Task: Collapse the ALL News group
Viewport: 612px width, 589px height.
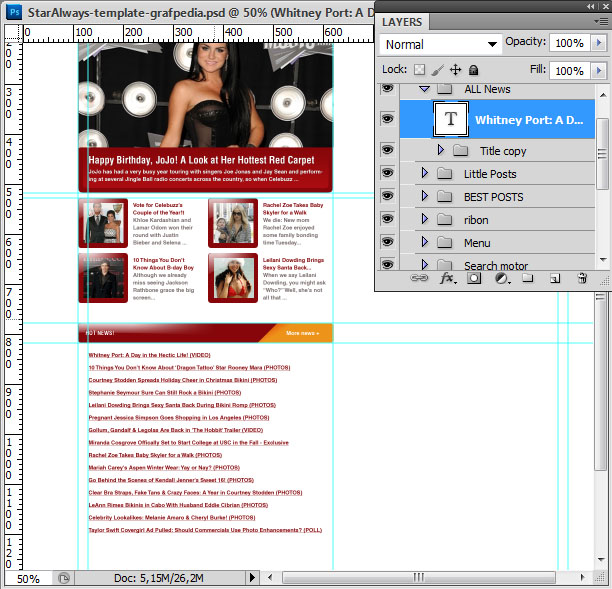Action: pos(424,89)
